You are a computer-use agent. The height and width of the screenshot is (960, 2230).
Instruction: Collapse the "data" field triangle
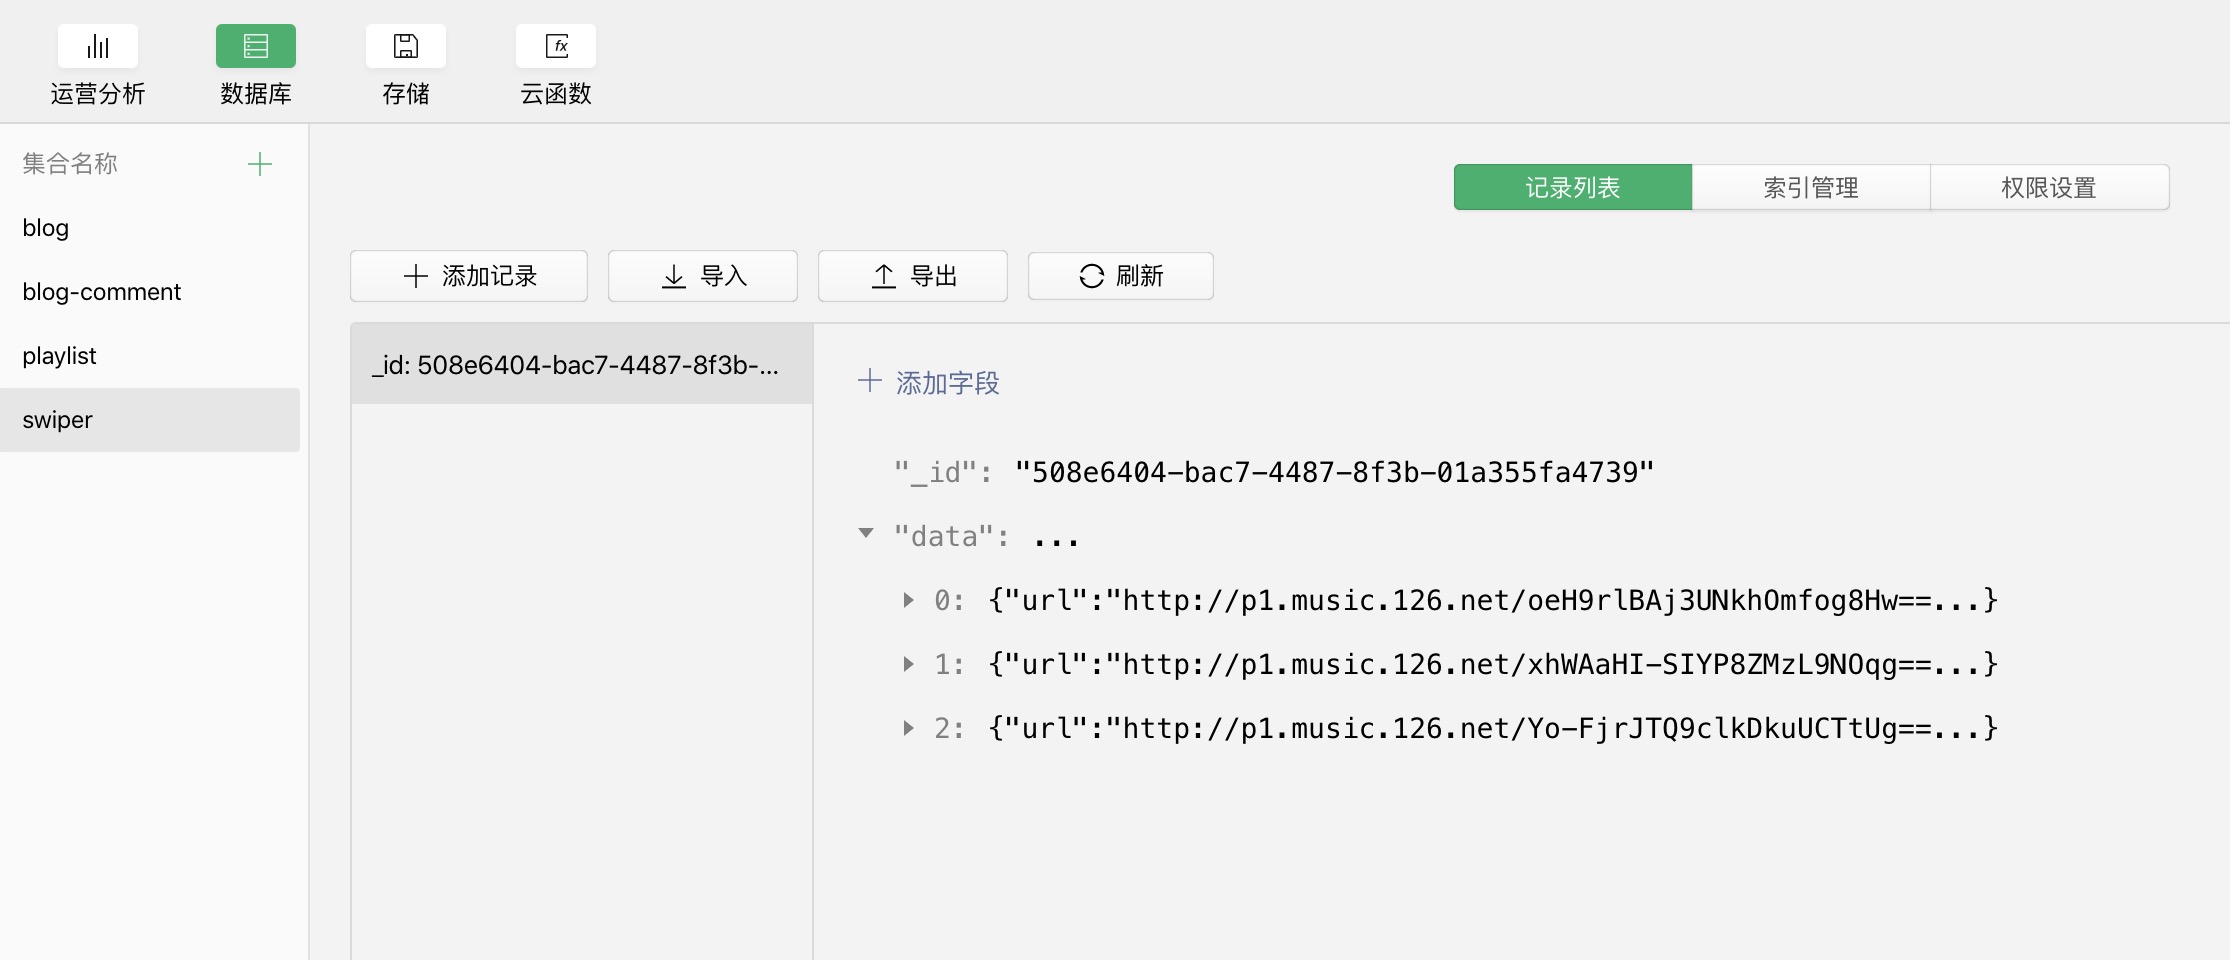(866, 533)
